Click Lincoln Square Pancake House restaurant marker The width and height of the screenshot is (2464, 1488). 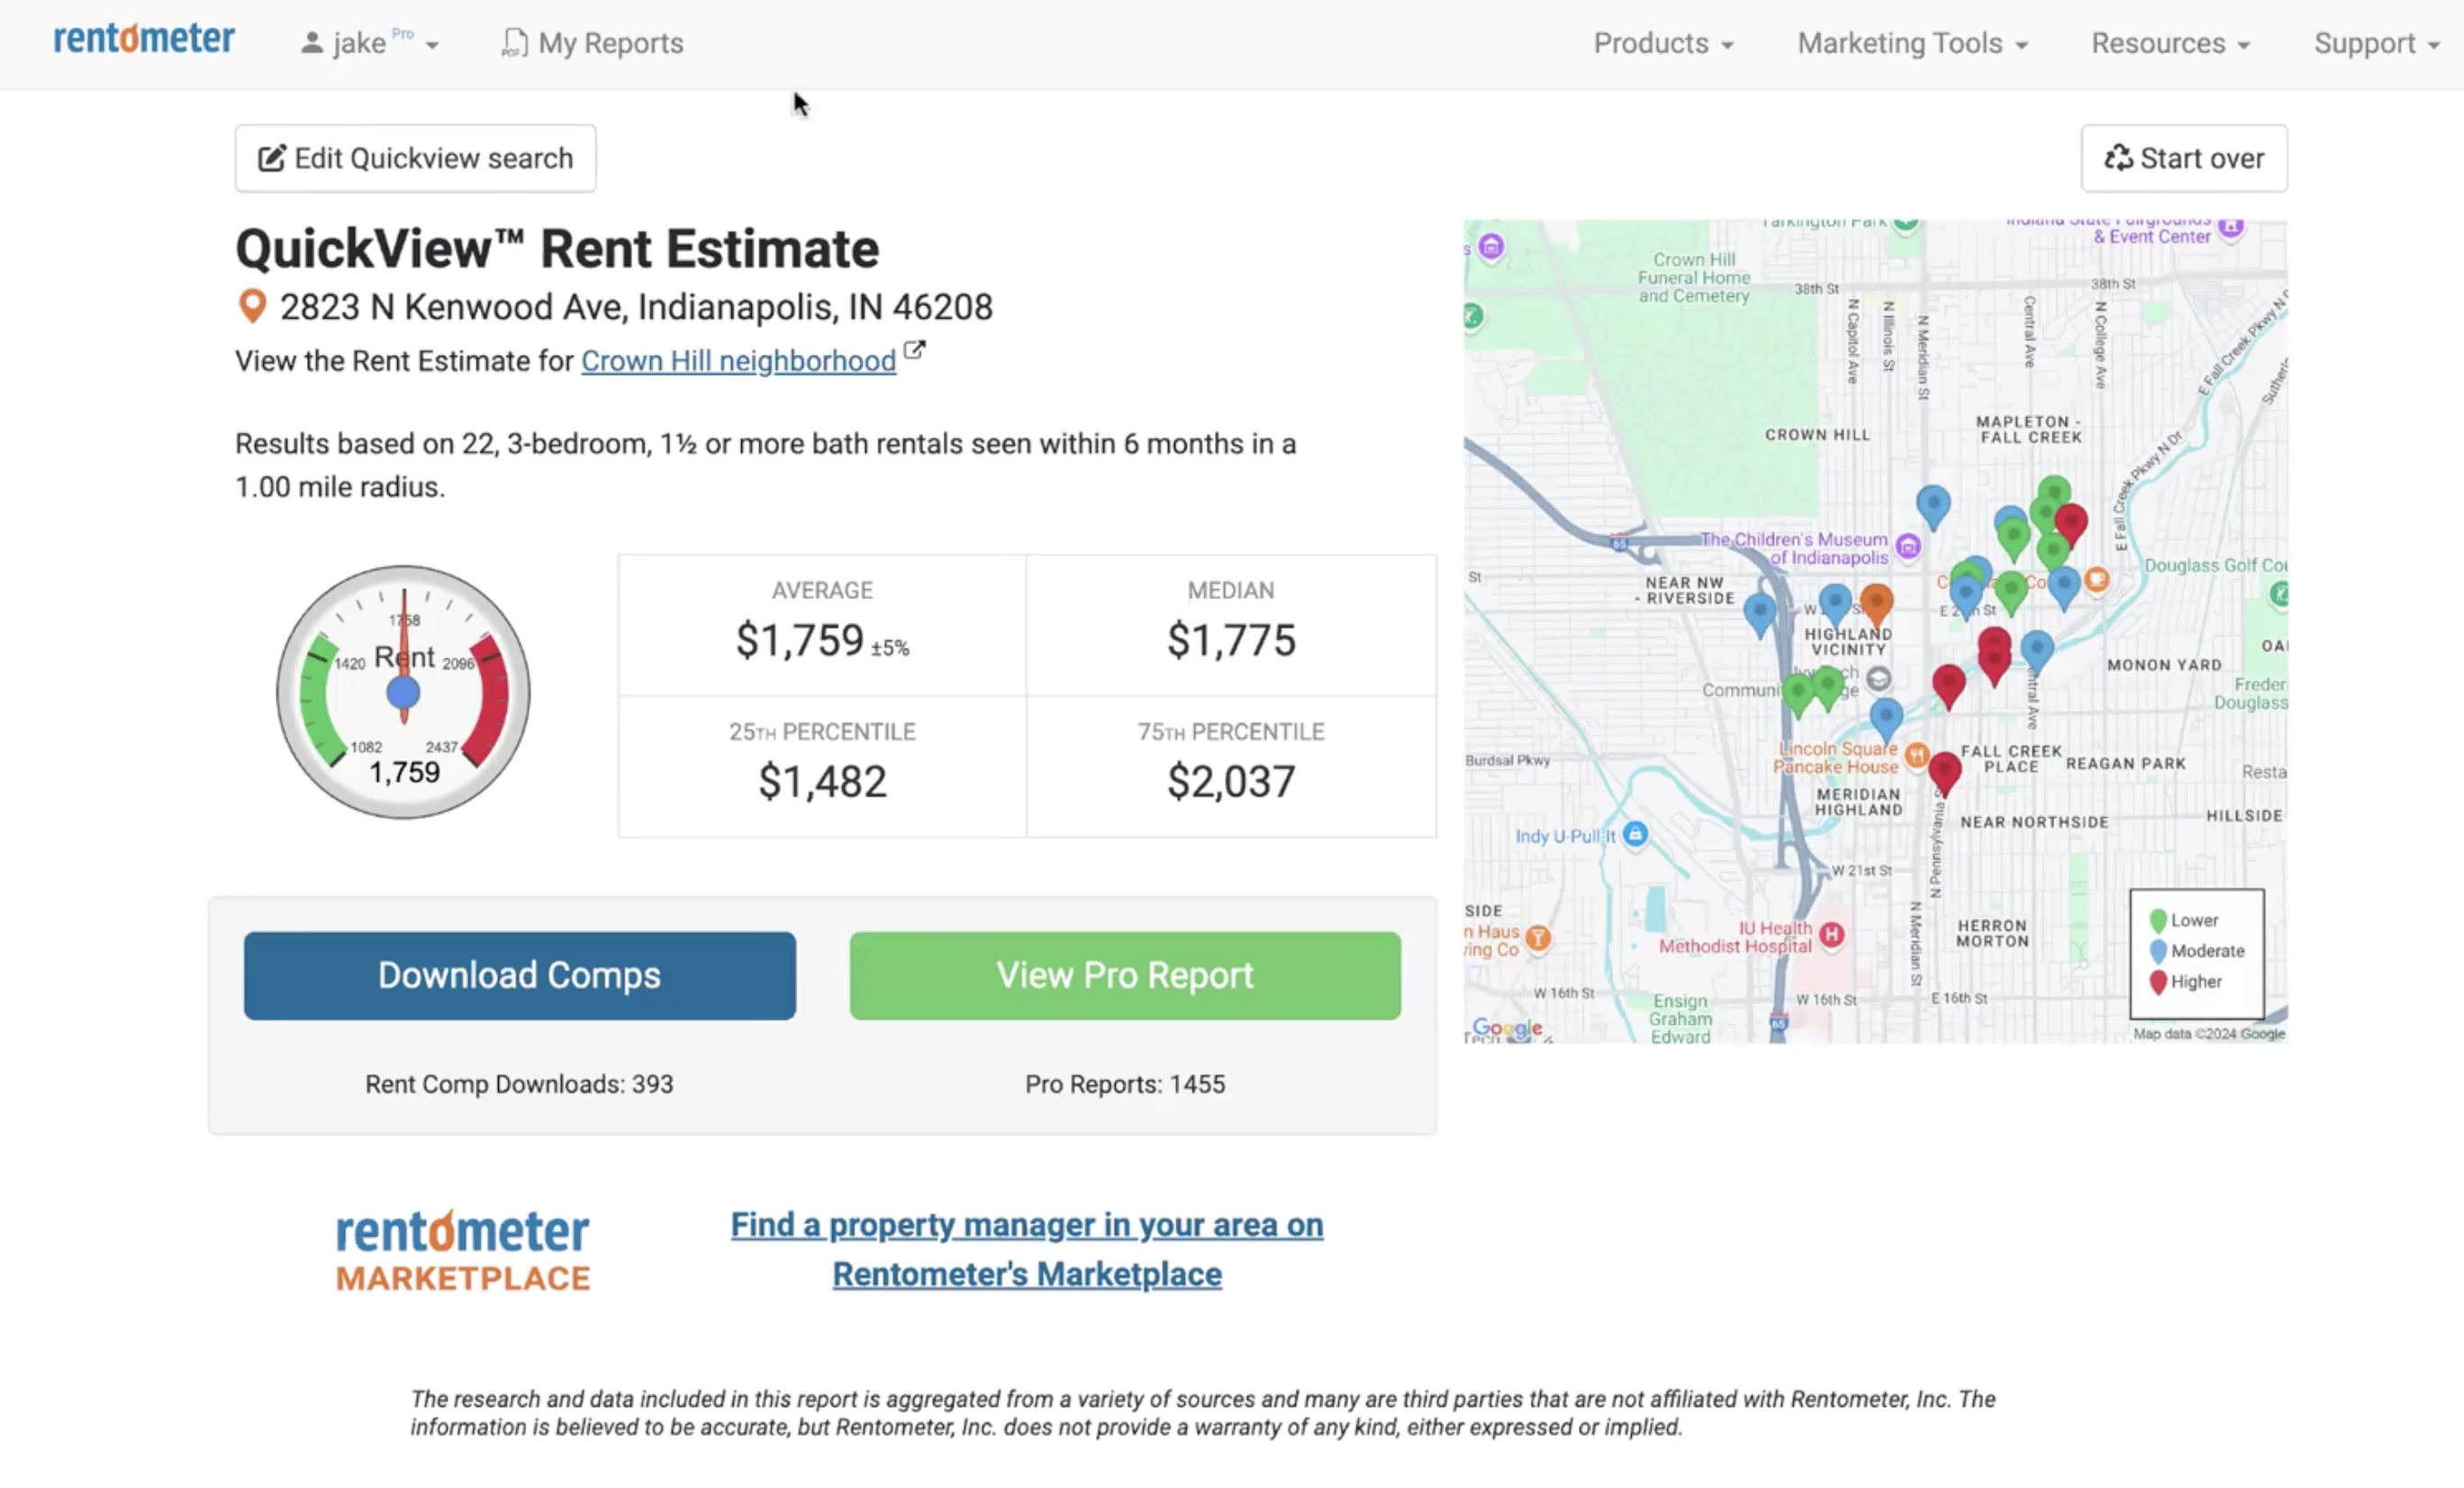point(1916,756)
